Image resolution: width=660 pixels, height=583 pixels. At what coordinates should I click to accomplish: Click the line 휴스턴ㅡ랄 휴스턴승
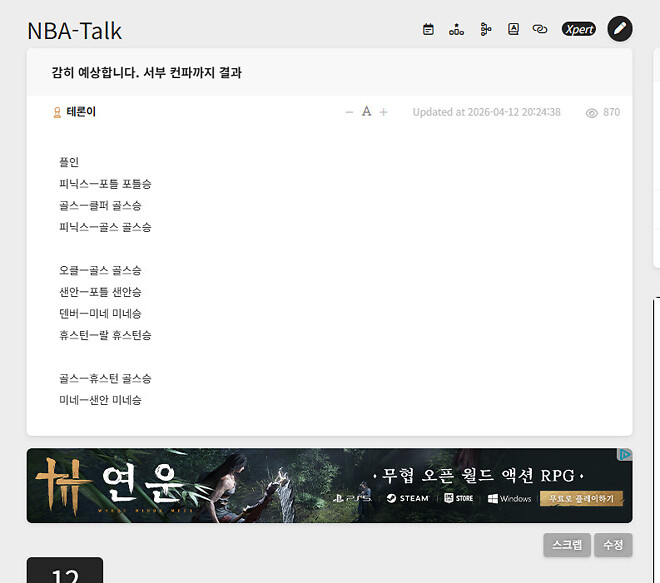[105, 335]
